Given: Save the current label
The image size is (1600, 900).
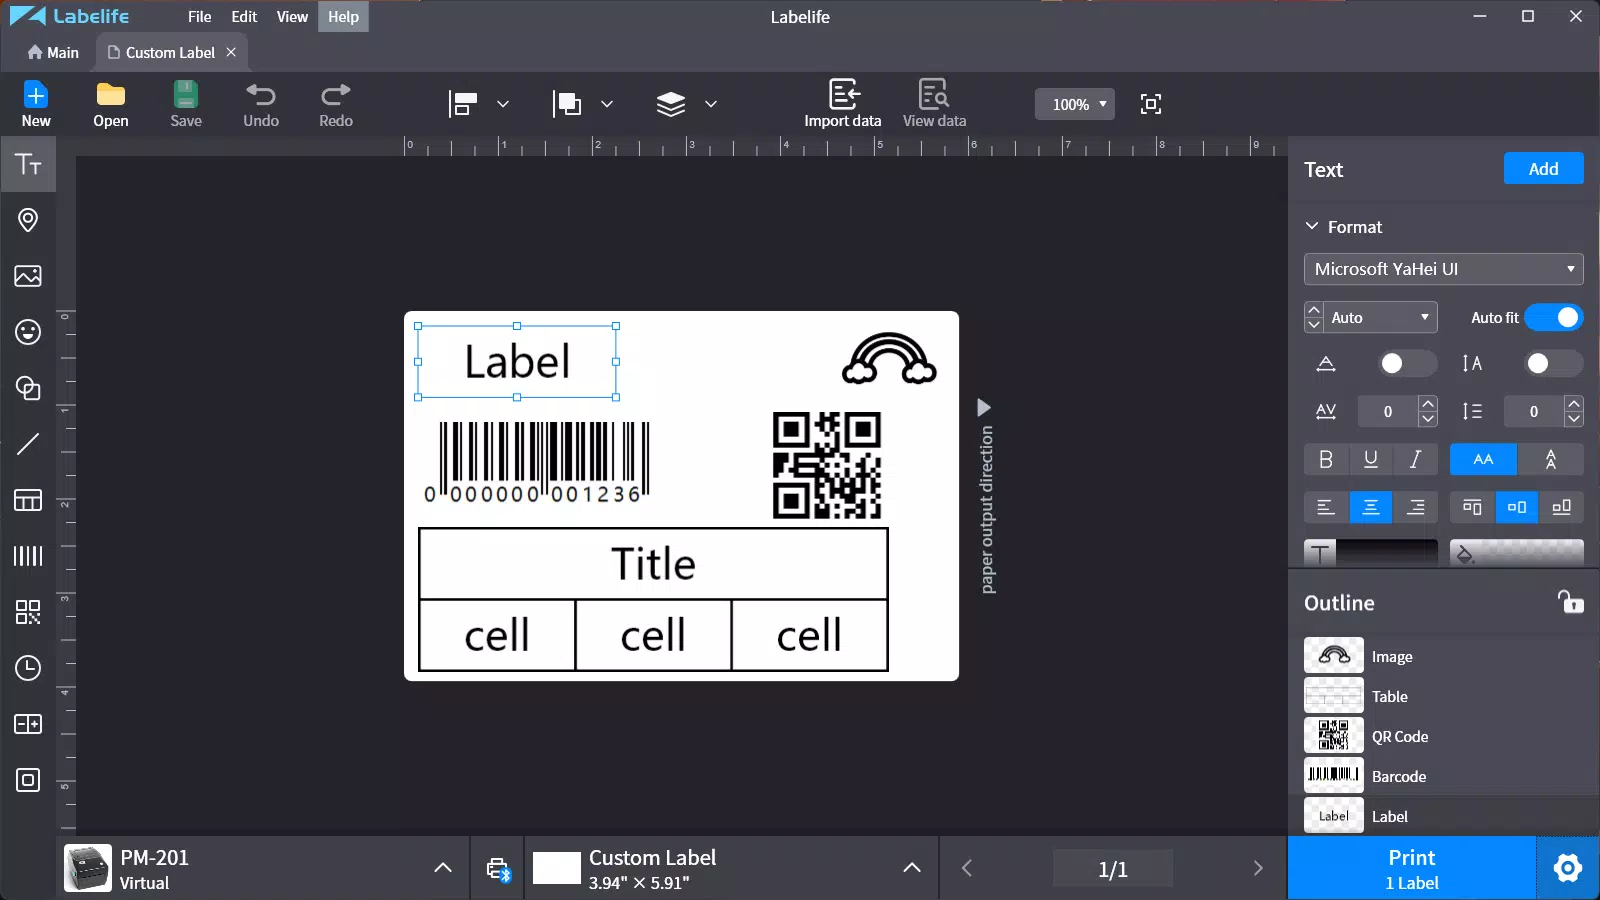Looking at the screenshot, I should click(186, 104).
